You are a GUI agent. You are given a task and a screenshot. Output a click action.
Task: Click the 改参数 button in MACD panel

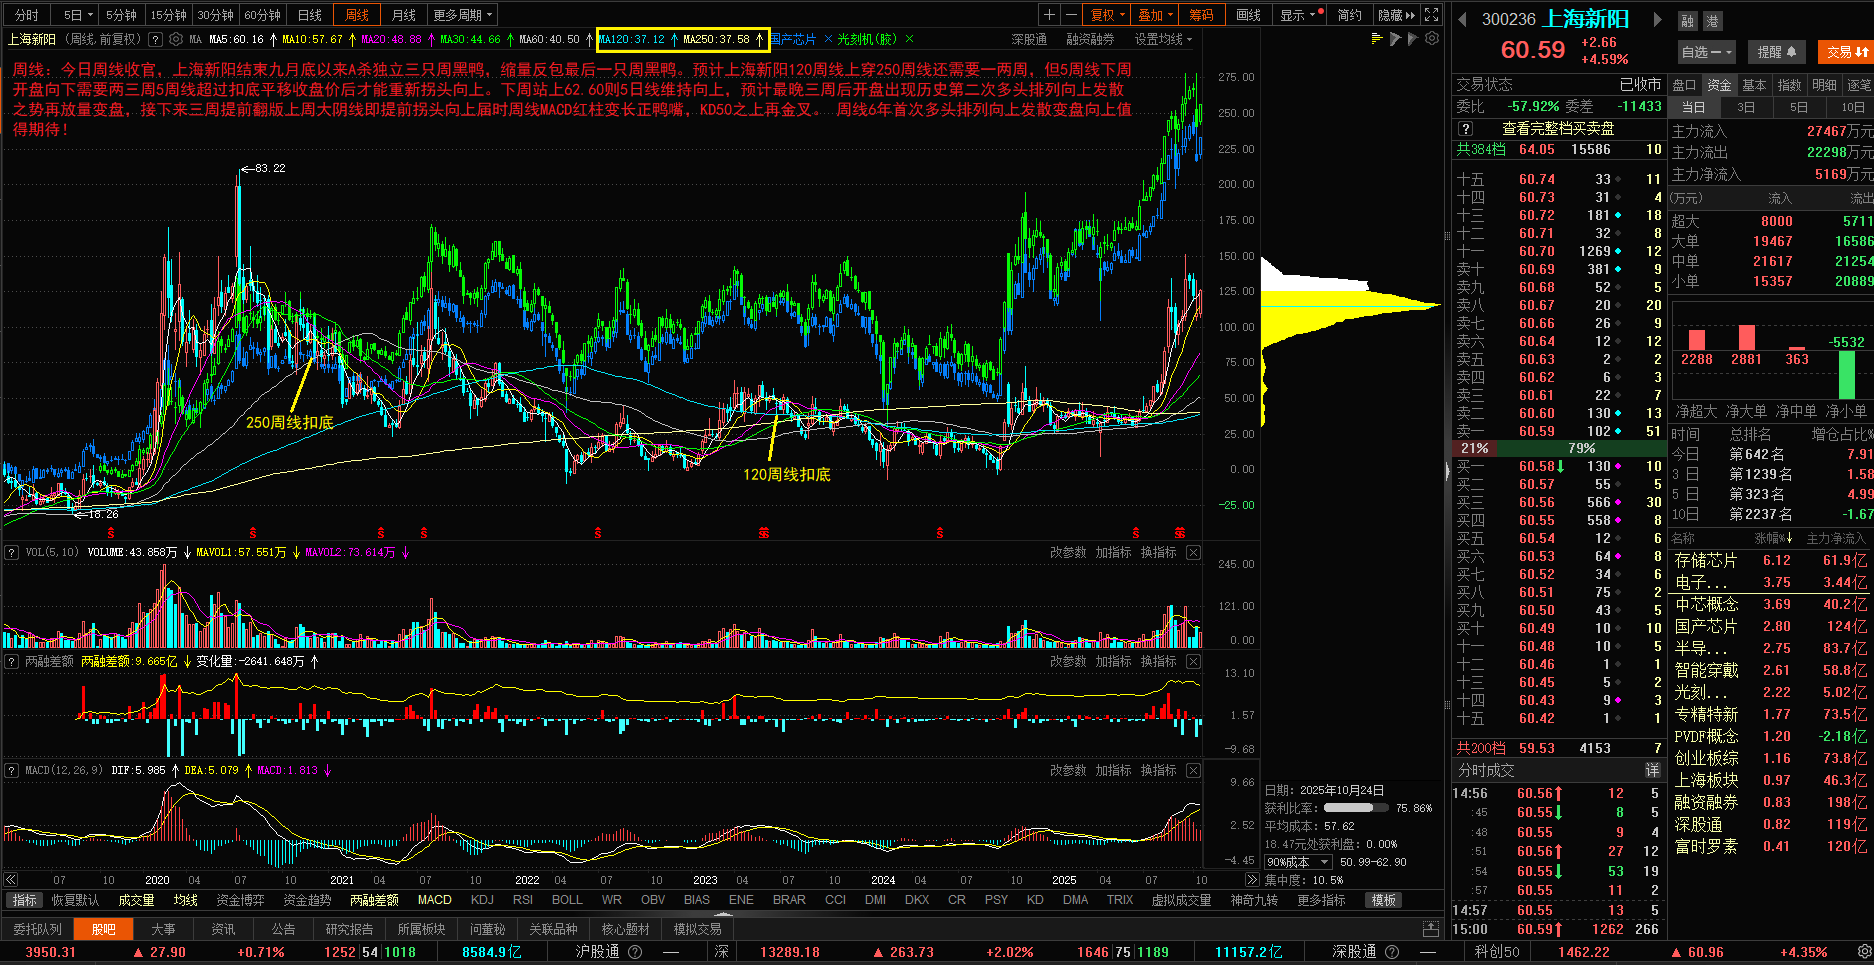pyautogui.click(x=1068, y=770)
